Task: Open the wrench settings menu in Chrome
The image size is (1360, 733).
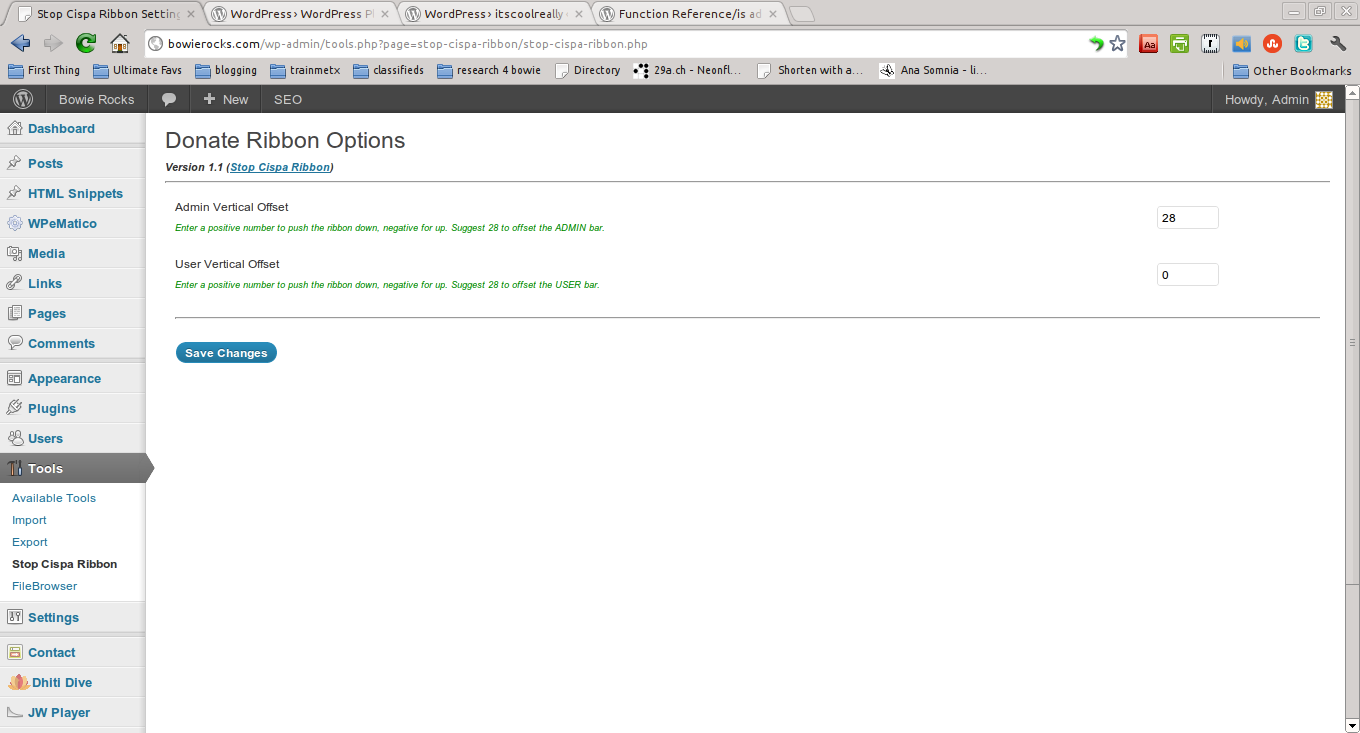Action: (x=1338, y=44)
